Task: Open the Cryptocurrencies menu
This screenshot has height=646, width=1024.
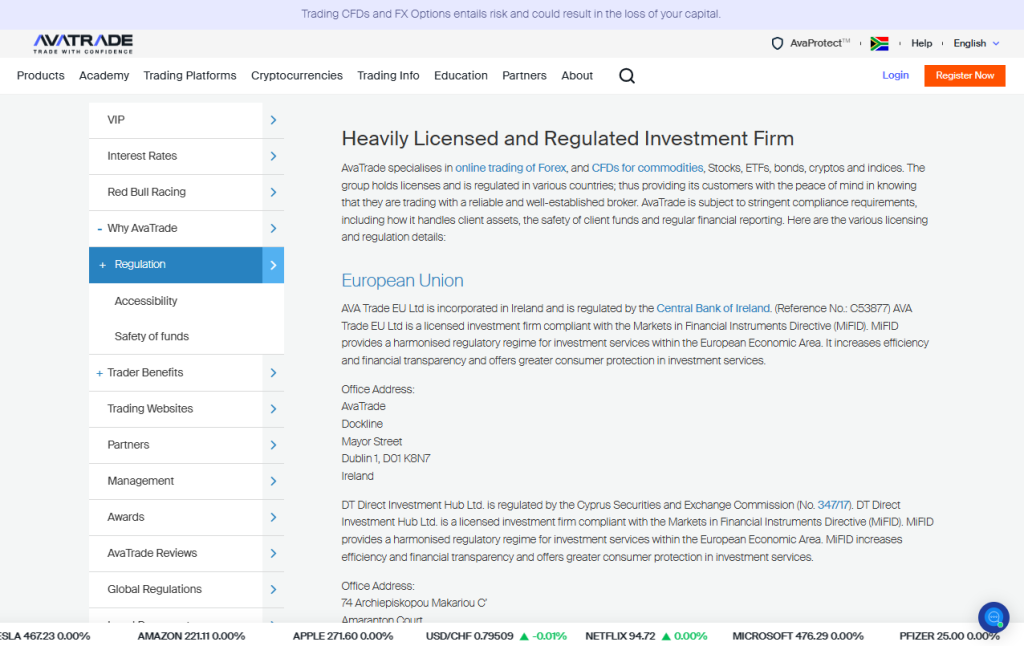Action: coord(296,76)
